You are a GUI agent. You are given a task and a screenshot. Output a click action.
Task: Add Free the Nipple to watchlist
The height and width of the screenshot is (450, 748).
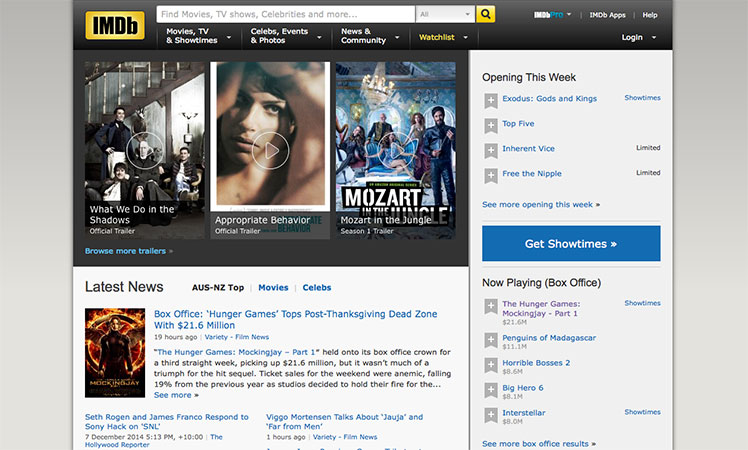tap(490, 175)
